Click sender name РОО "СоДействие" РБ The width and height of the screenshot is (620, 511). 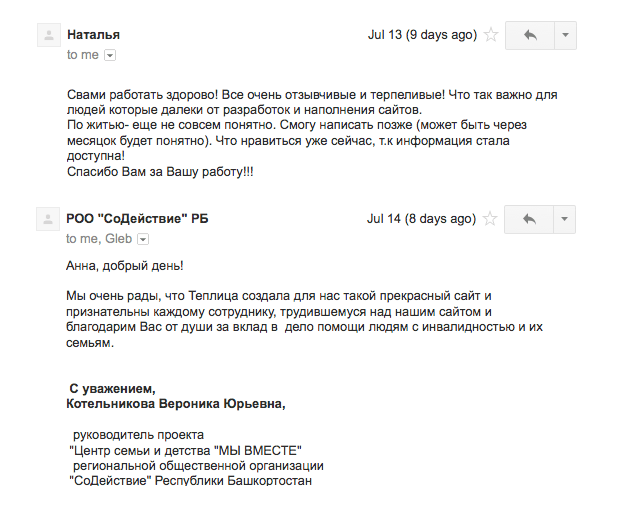click(137, 219)
